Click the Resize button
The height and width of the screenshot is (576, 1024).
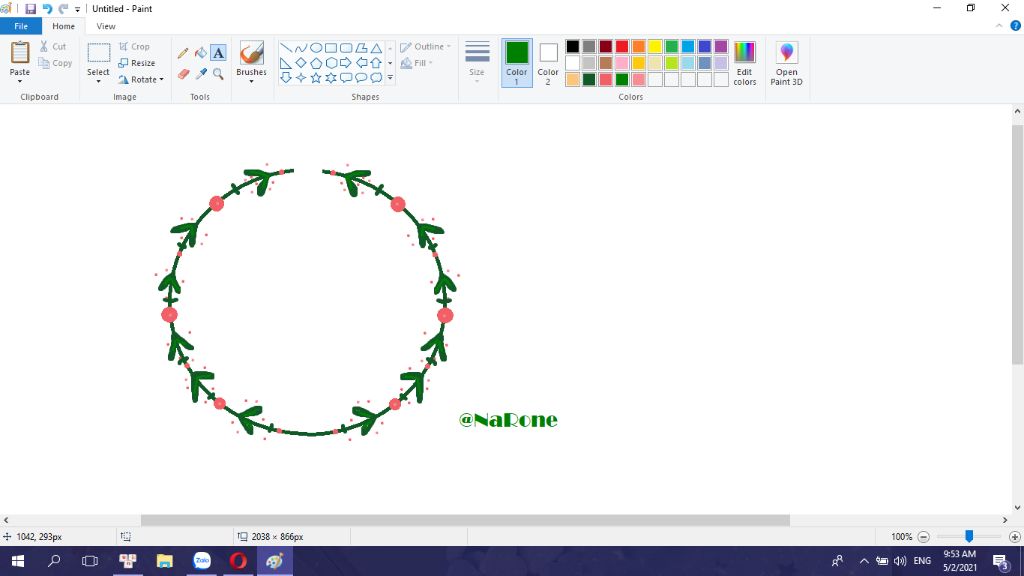tap(136, 63)
